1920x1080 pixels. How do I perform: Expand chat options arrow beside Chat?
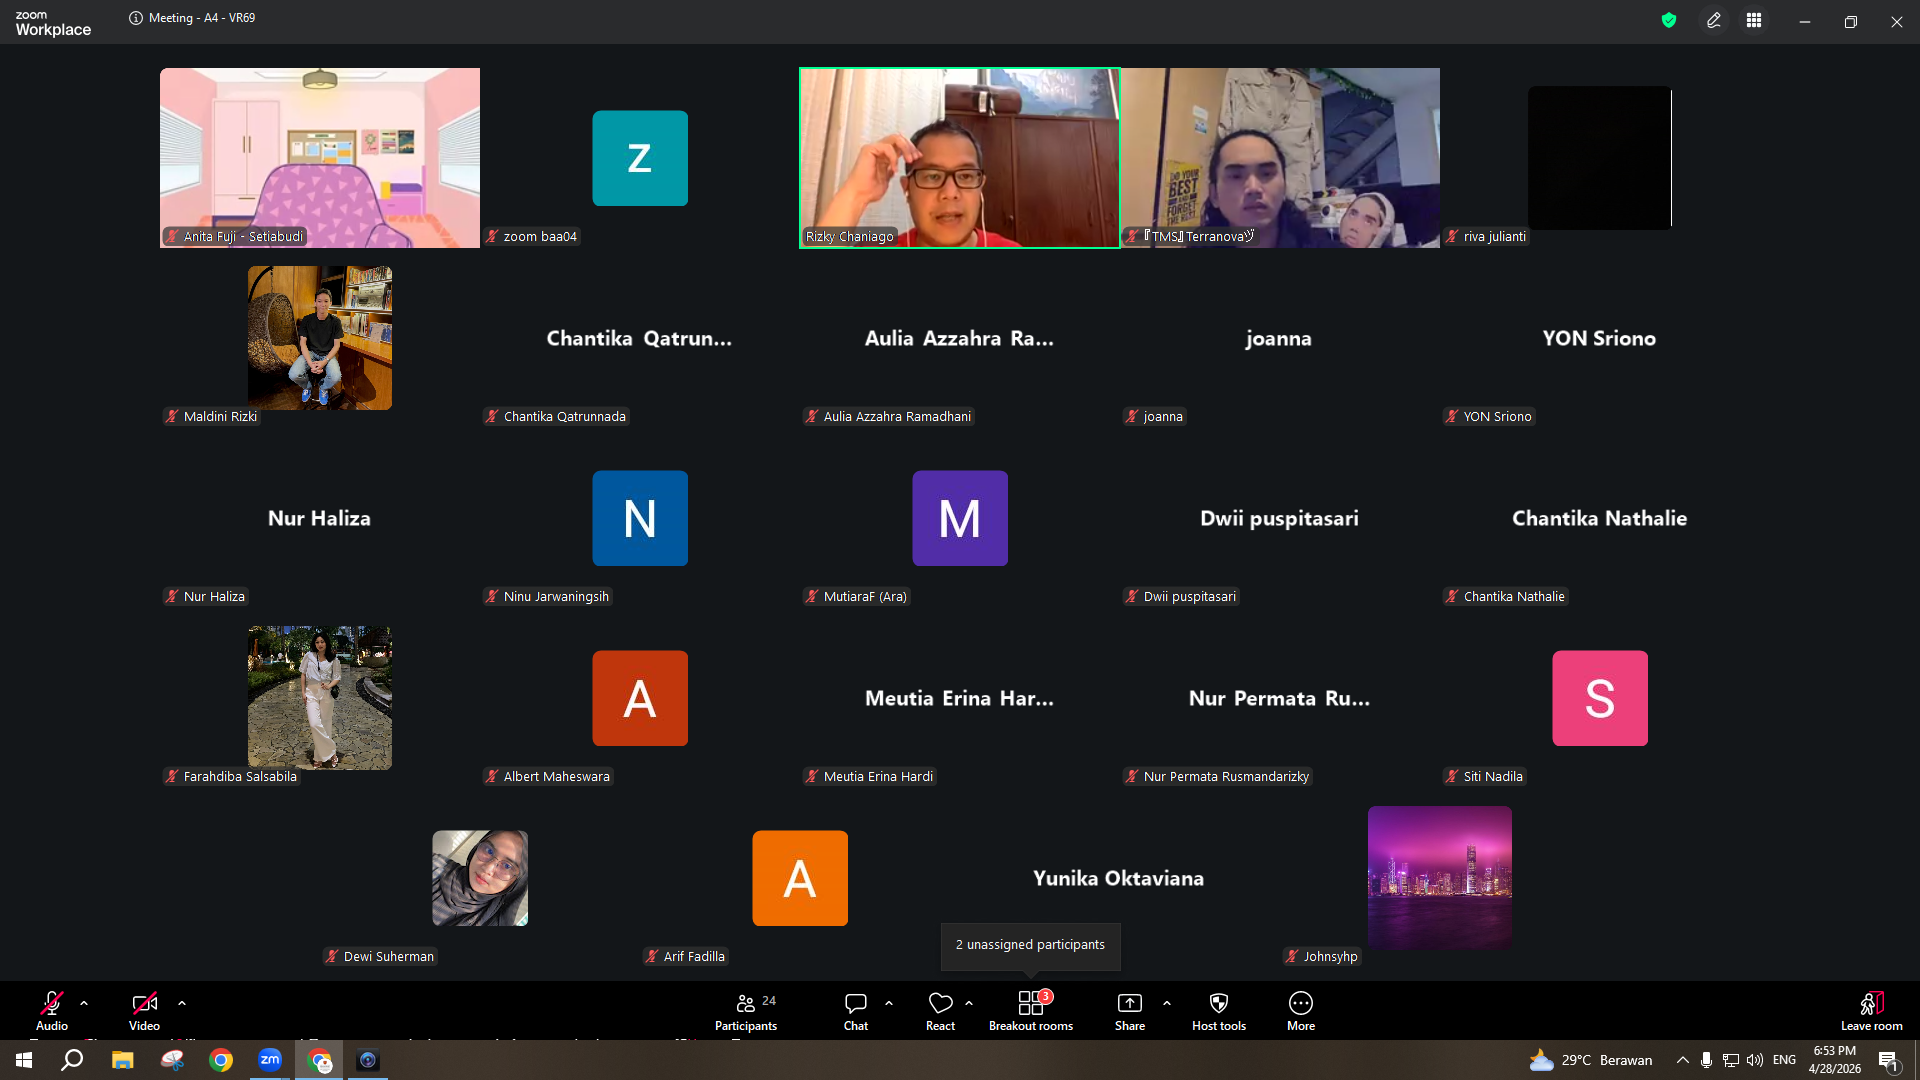889,1003
